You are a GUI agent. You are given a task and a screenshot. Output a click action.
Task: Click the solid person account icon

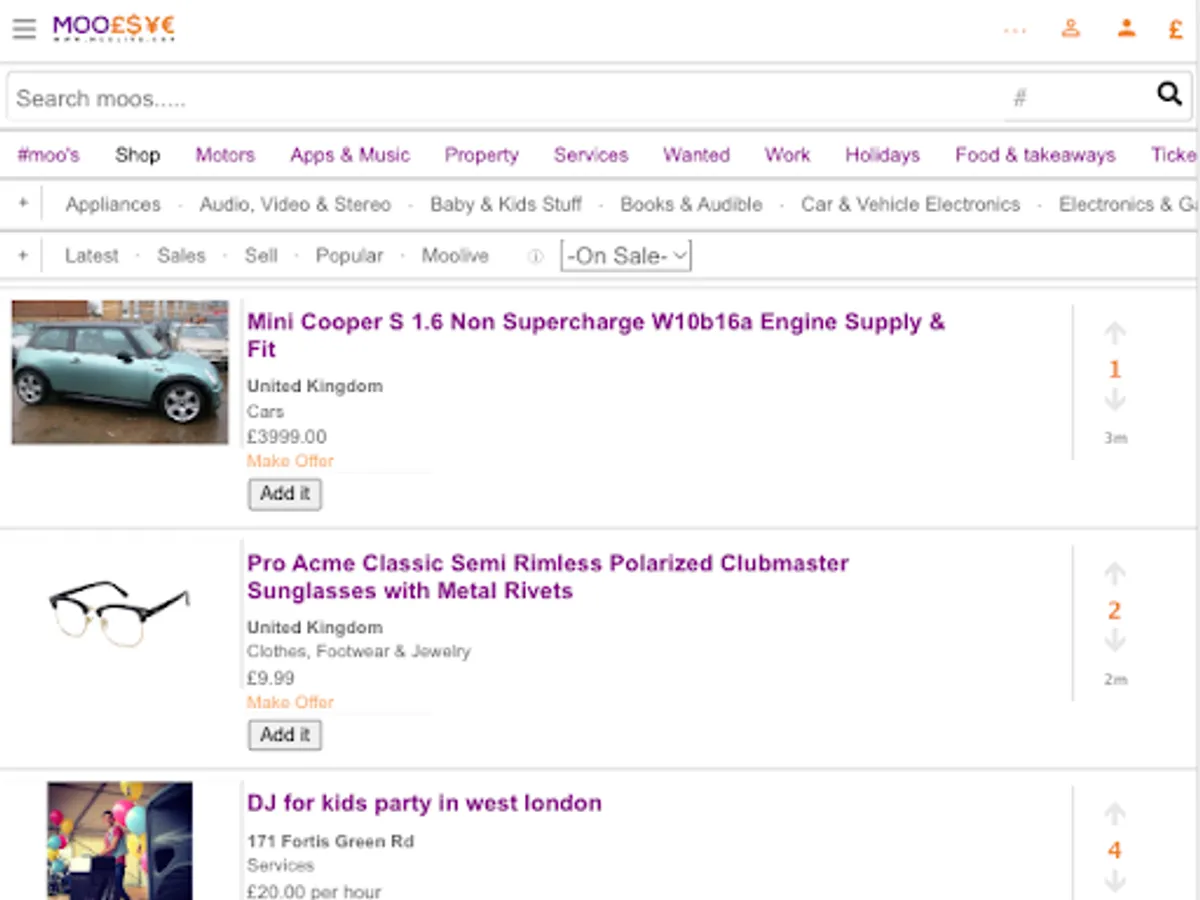click(x=1127, y=28)
